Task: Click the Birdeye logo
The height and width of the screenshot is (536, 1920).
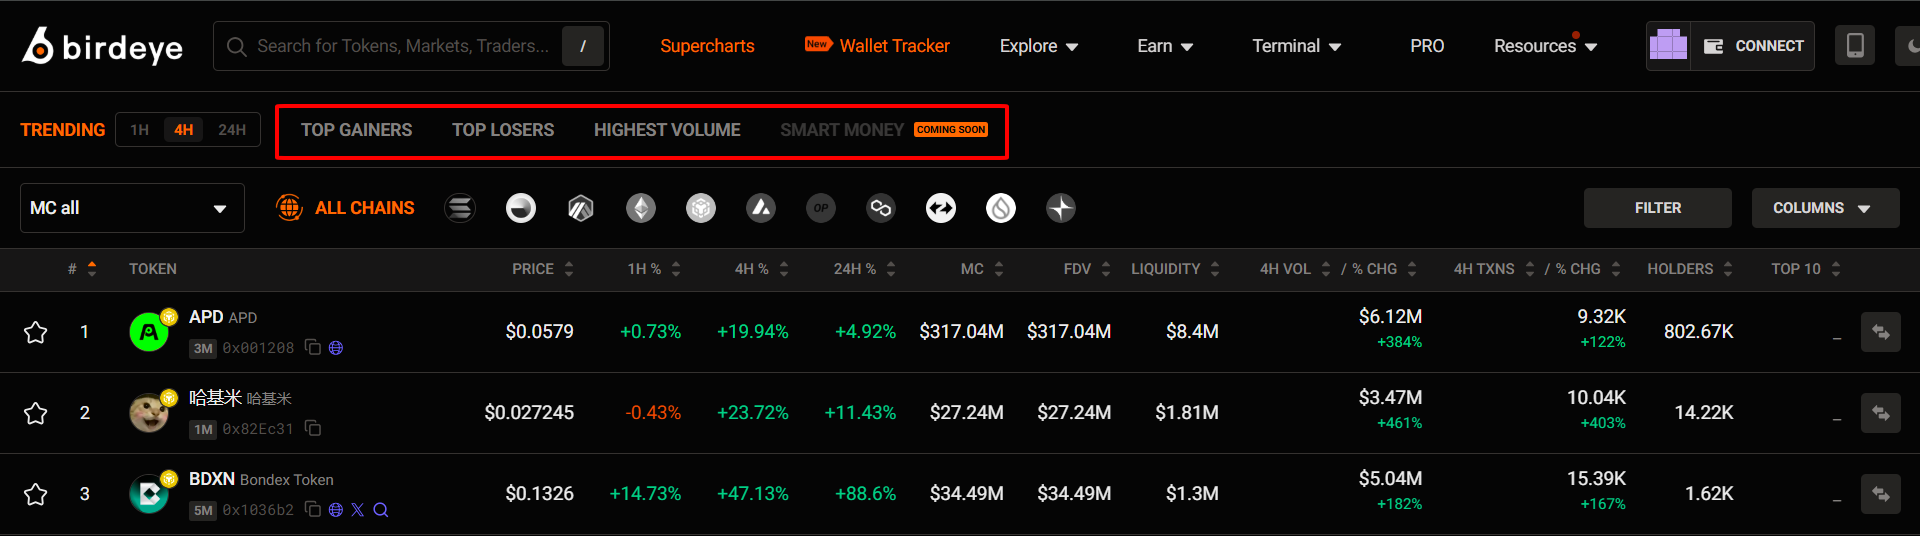Action: 102,46
